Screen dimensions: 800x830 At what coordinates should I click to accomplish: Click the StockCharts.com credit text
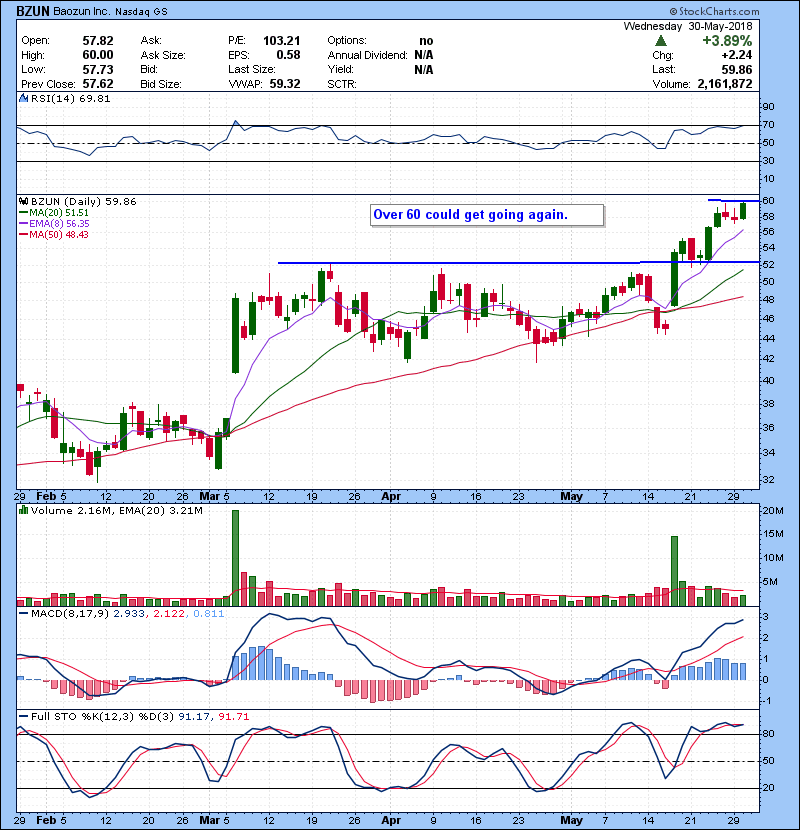point(715,11)
